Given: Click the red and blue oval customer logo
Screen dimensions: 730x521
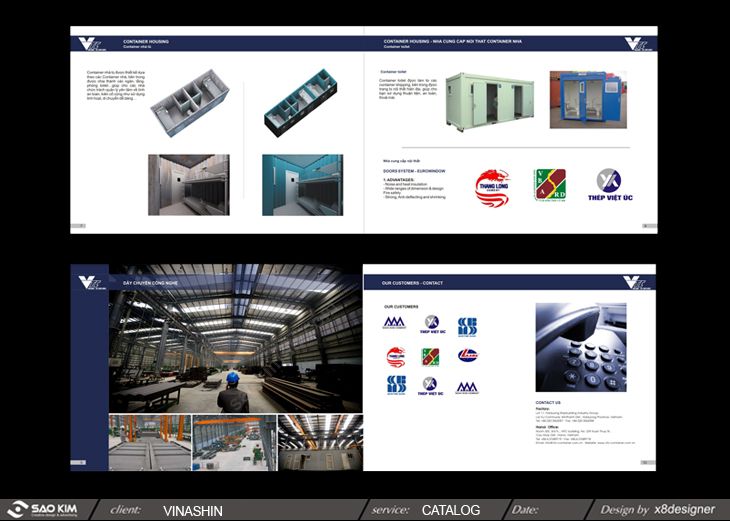Looking at the screenshot, I should 467,356.
